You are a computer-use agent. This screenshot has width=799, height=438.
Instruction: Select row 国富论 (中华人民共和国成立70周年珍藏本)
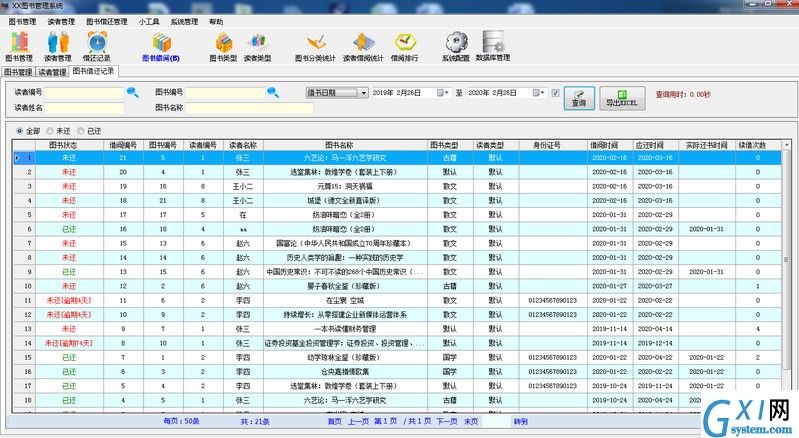tap(396, 243)
